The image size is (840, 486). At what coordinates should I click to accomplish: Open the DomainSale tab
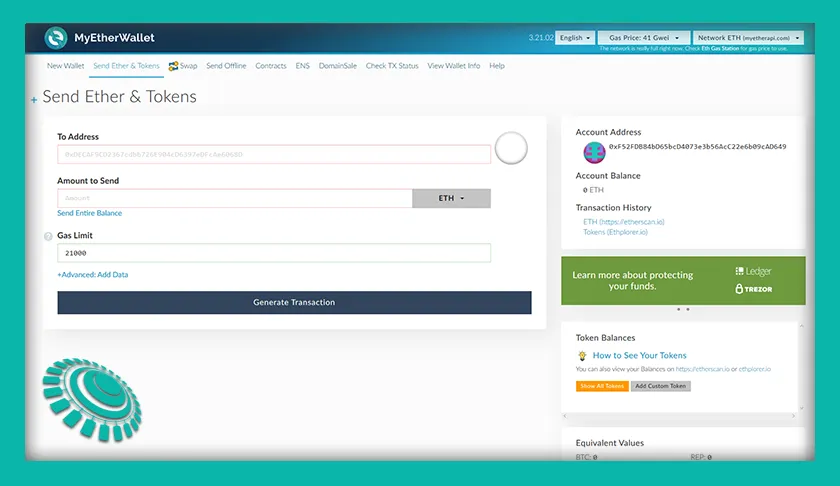[338, 66]
